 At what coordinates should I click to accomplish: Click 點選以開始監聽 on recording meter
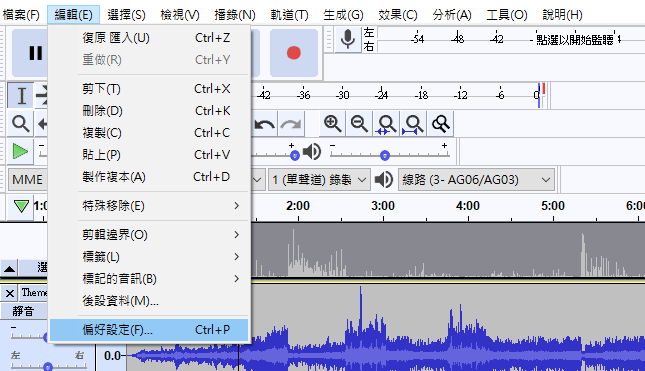pyautogui.click(x=575, y=40)
